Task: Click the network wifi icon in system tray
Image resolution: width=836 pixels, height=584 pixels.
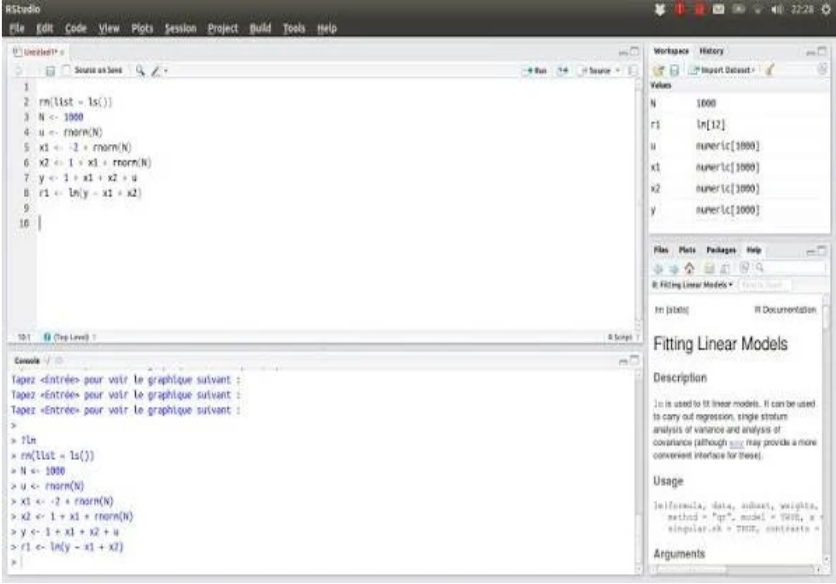Action: [757, 10]
